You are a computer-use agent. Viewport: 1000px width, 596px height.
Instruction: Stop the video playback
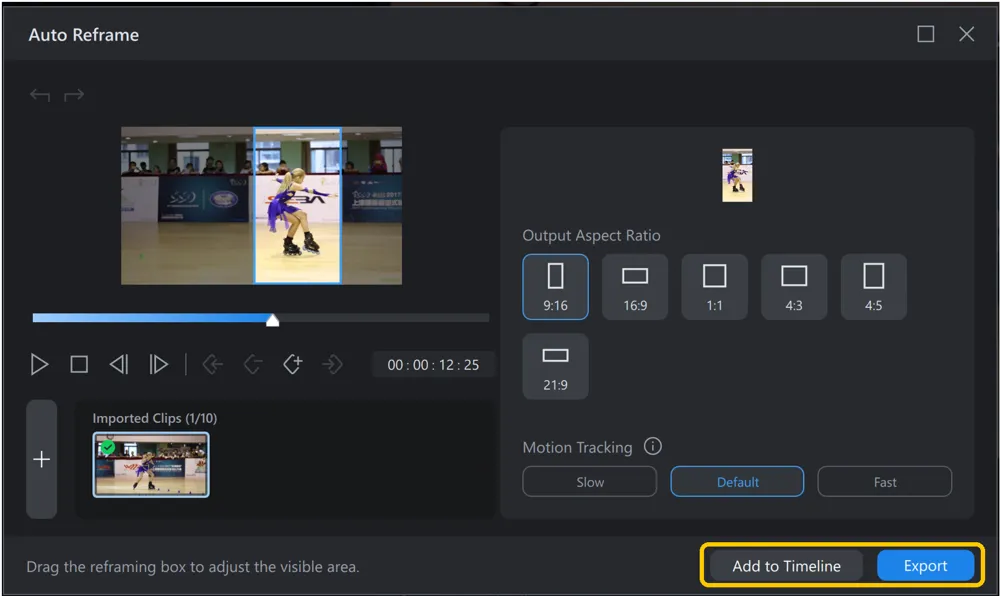[79, 365]
